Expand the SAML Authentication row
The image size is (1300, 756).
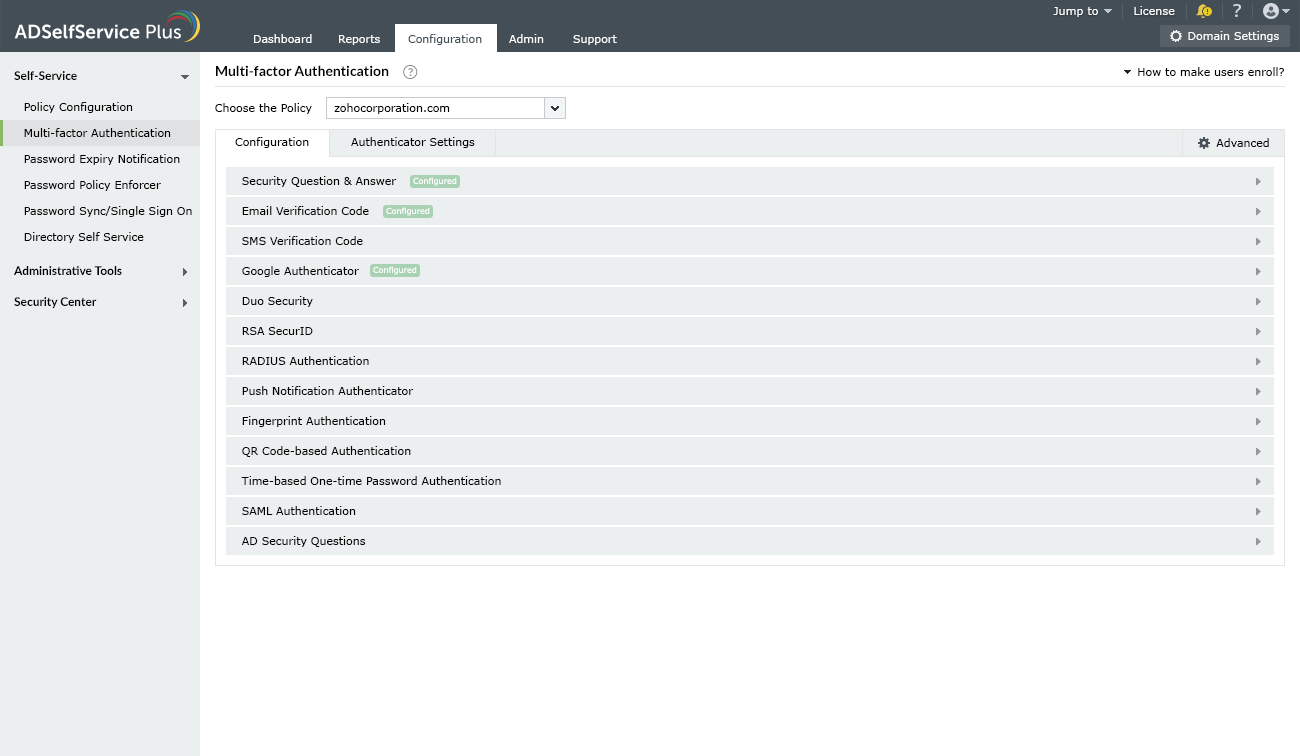point(750,511)
